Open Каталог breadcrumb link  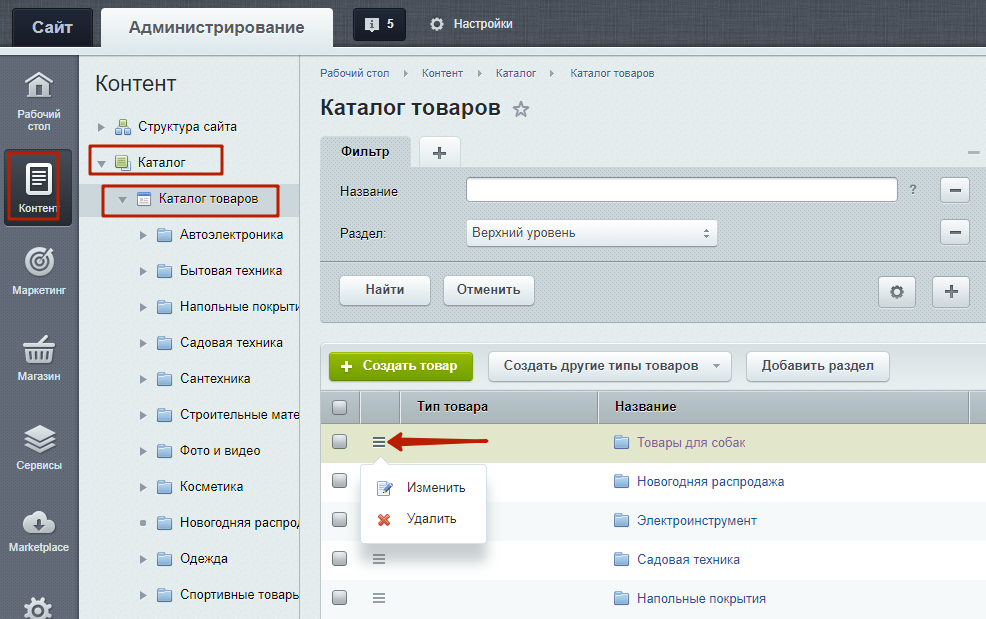pos(516,74)
